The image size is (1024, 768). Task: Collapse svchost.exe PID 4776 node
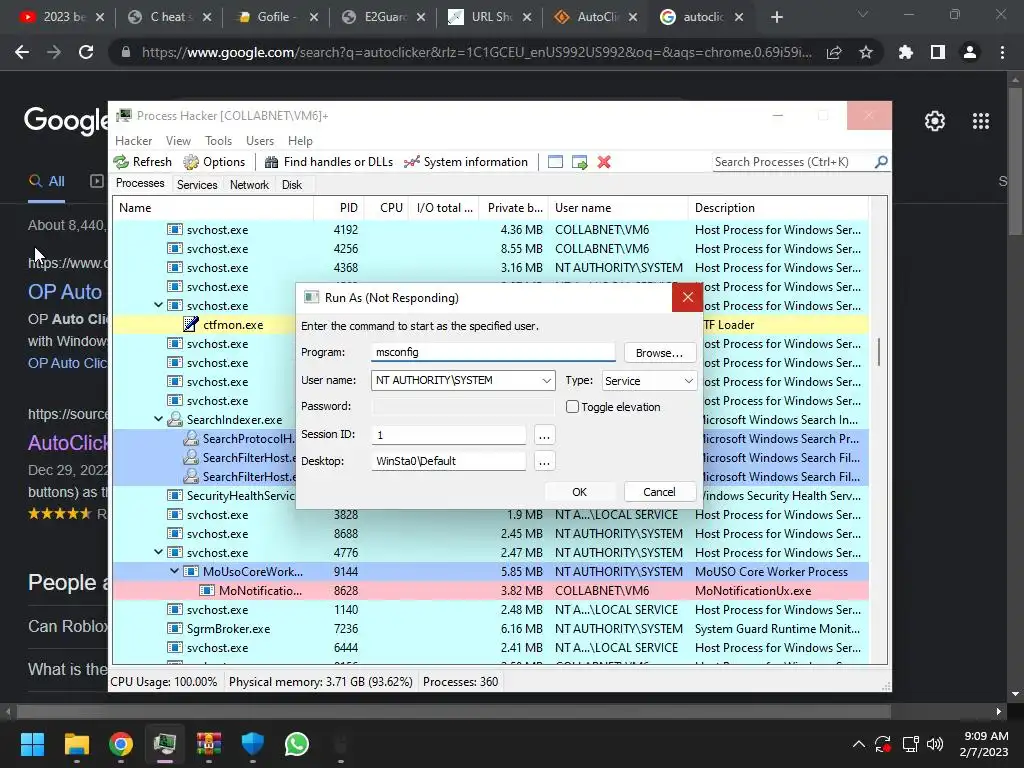click(158, 552)
